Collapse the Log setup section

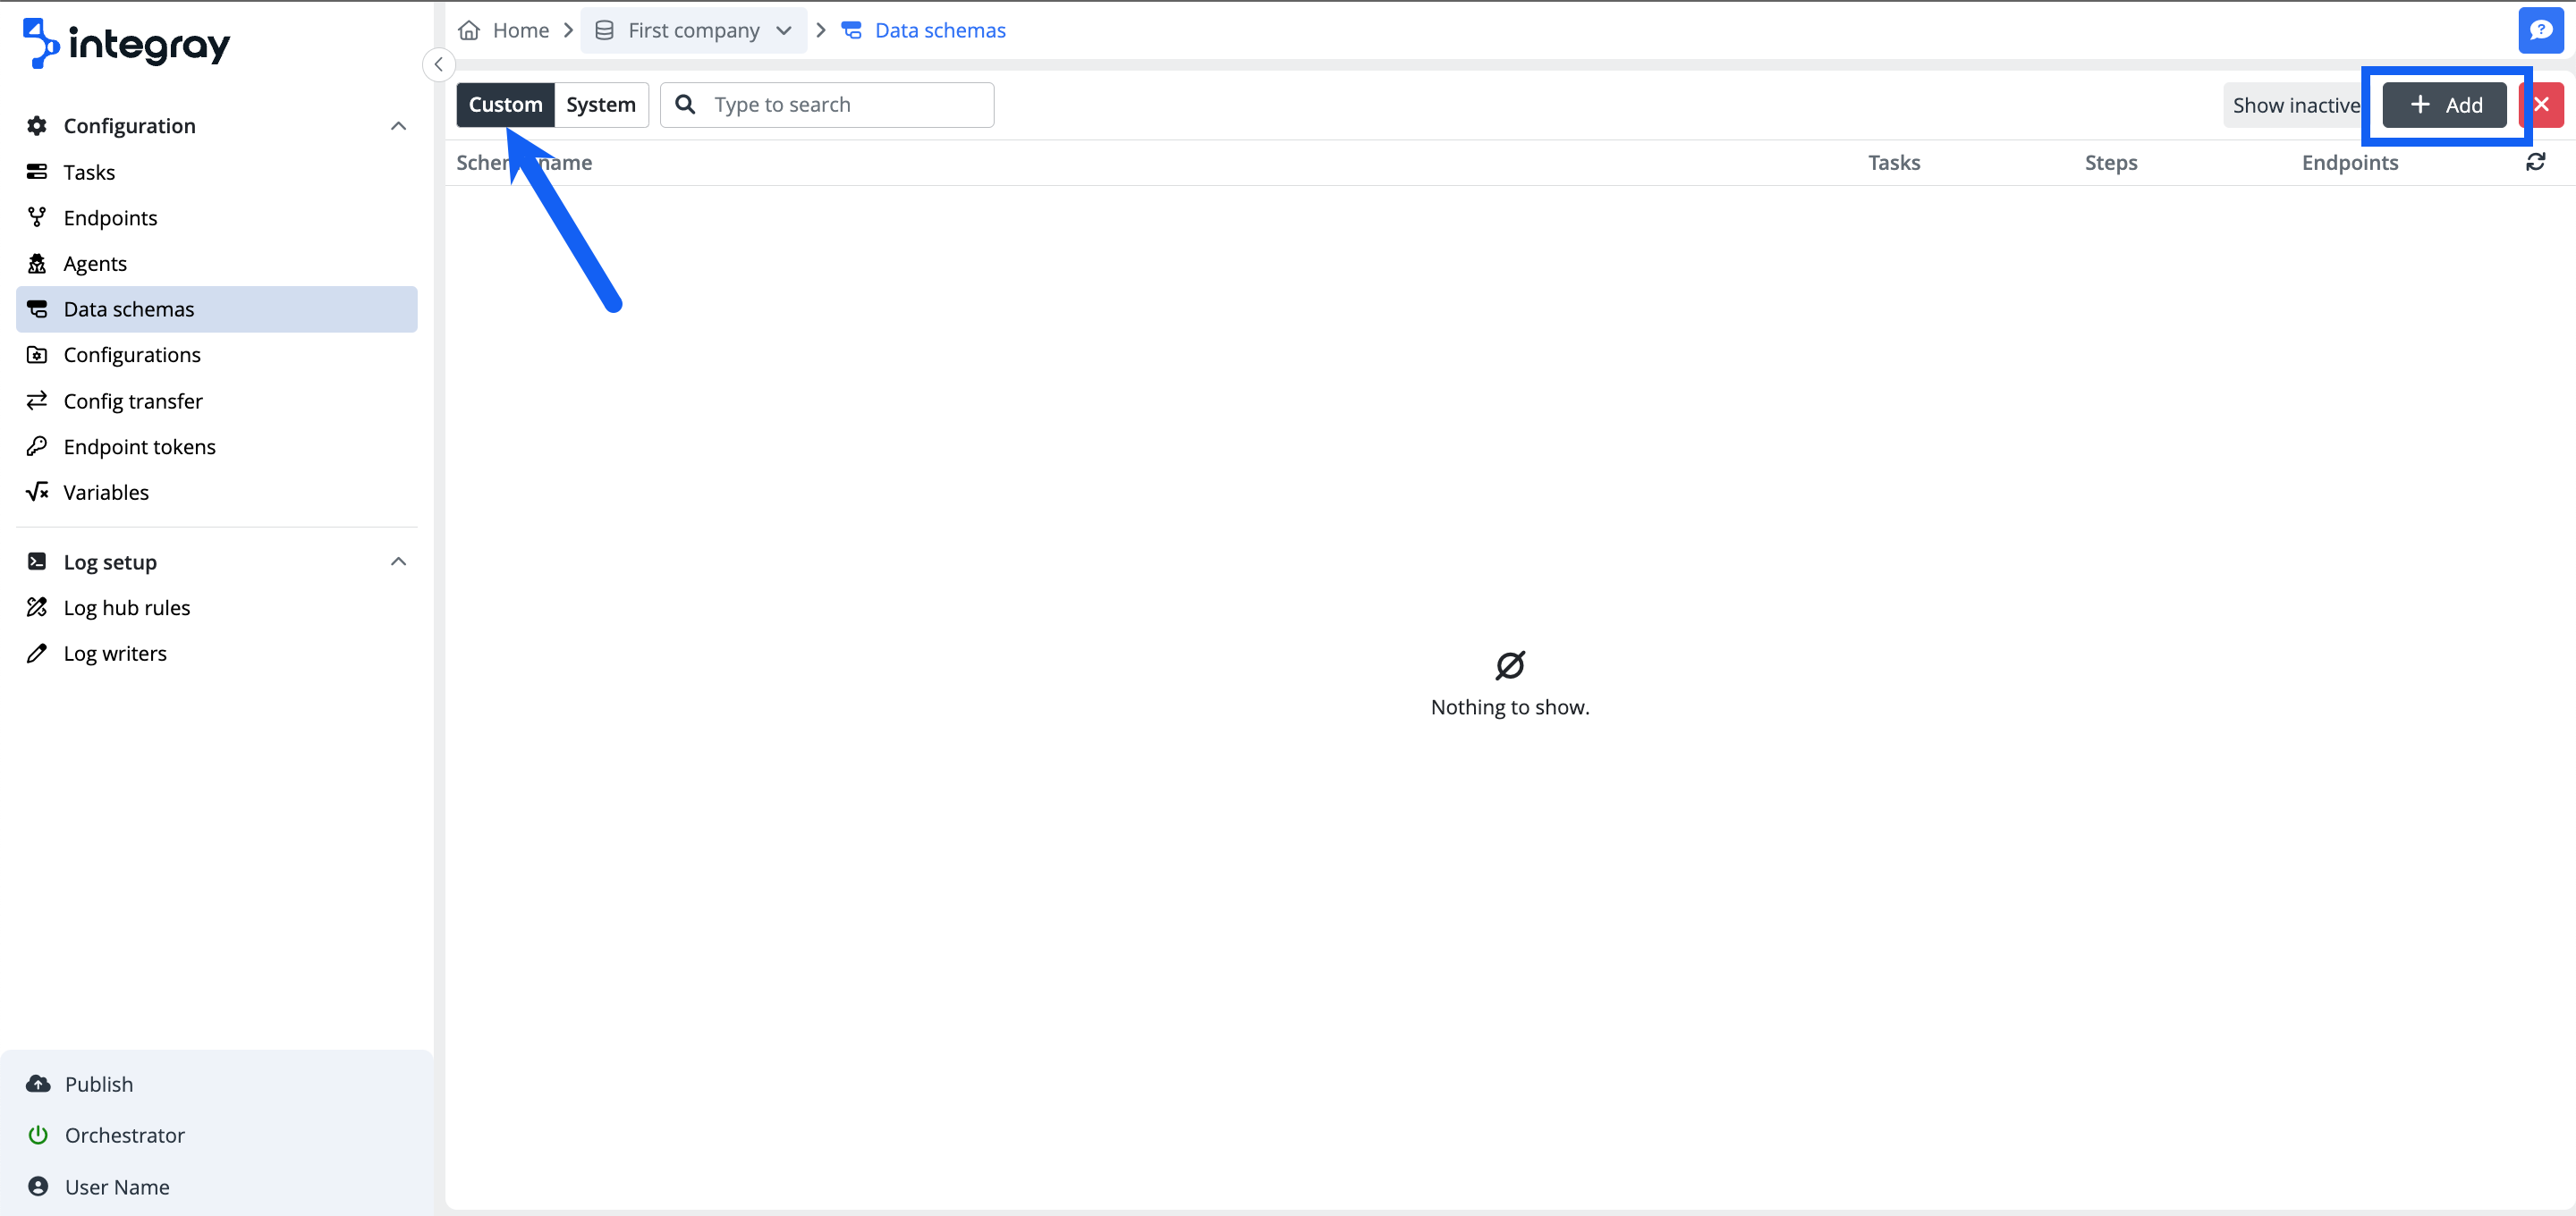(x=398, y=561)
